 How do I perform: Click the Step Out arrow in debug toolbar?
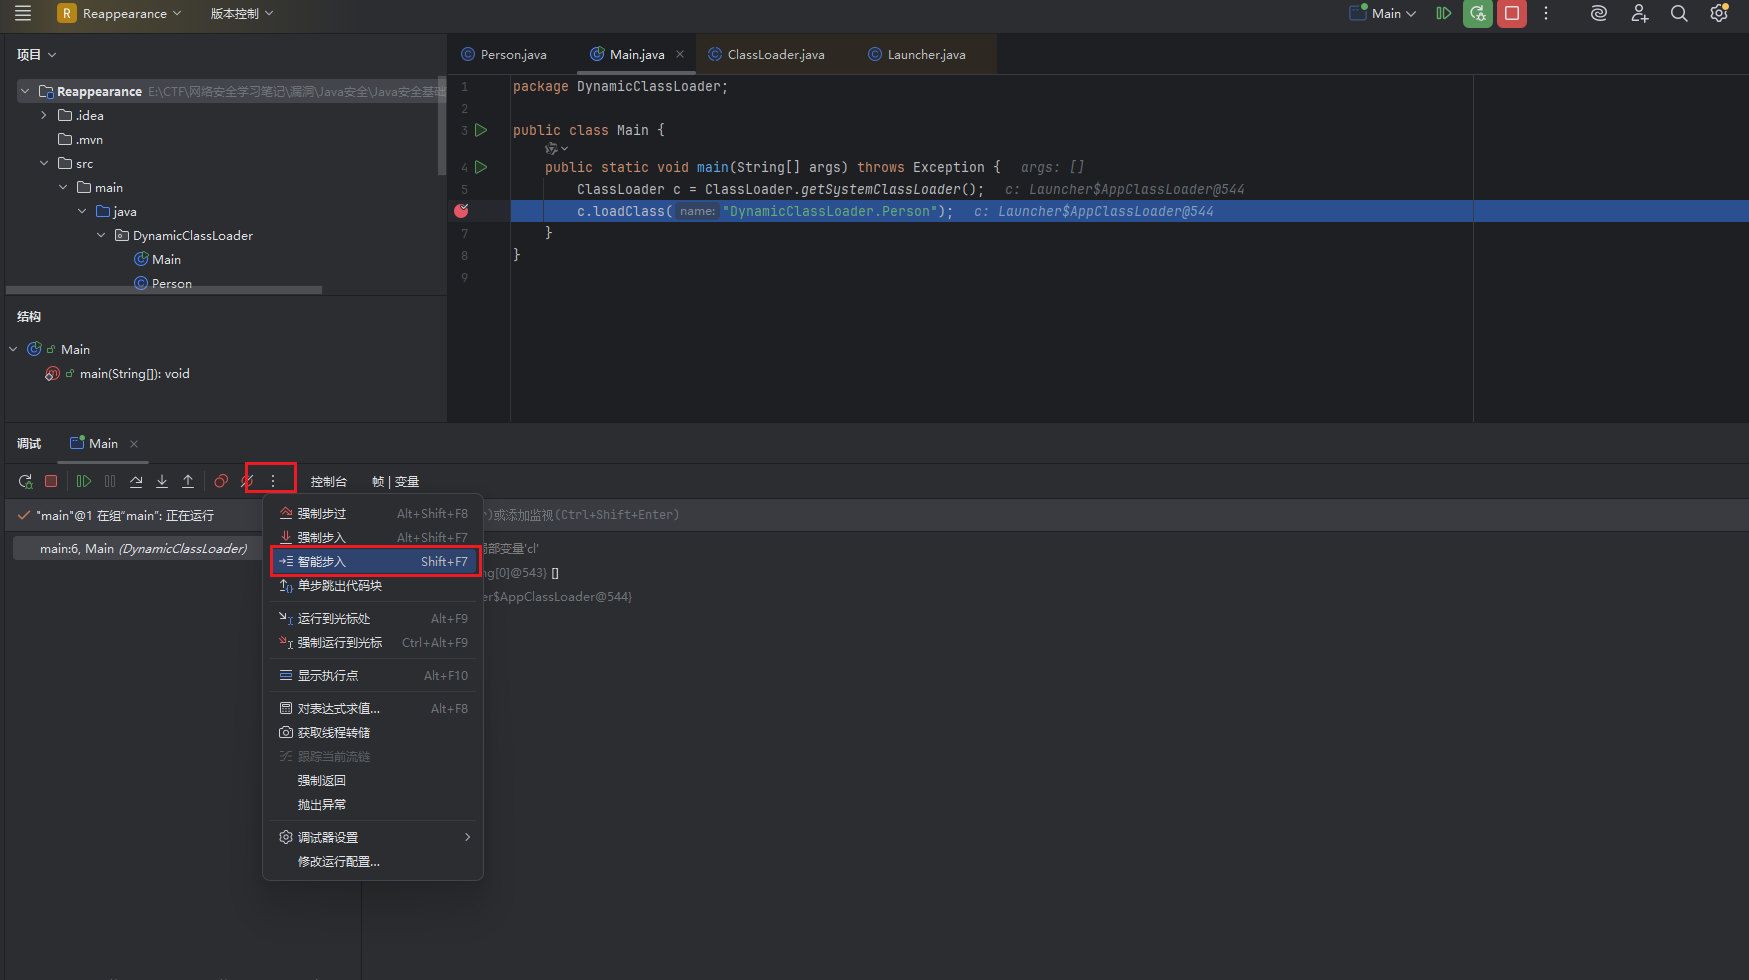[188, 482]
